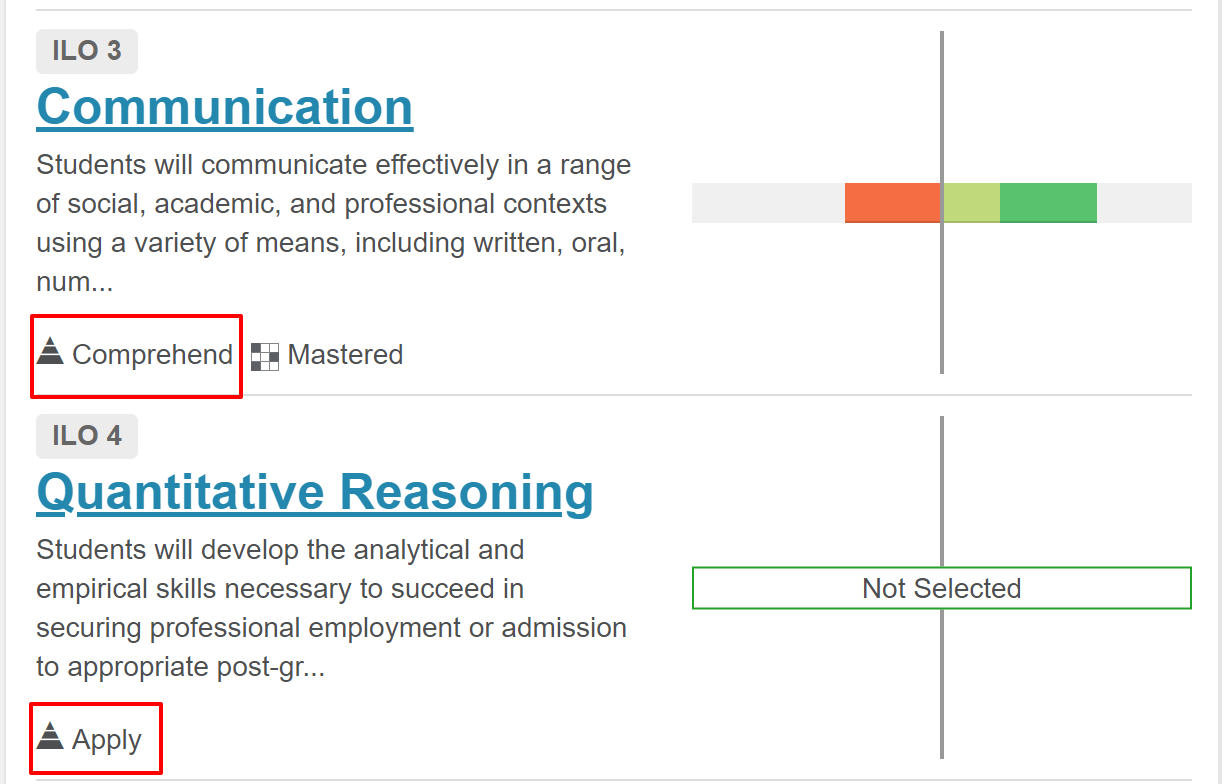Image resolution: width=1224 pixels, height=784 pixels.
Task: Click the pyramid icon beside Comprehend
Action: click(x=50, y=352)
